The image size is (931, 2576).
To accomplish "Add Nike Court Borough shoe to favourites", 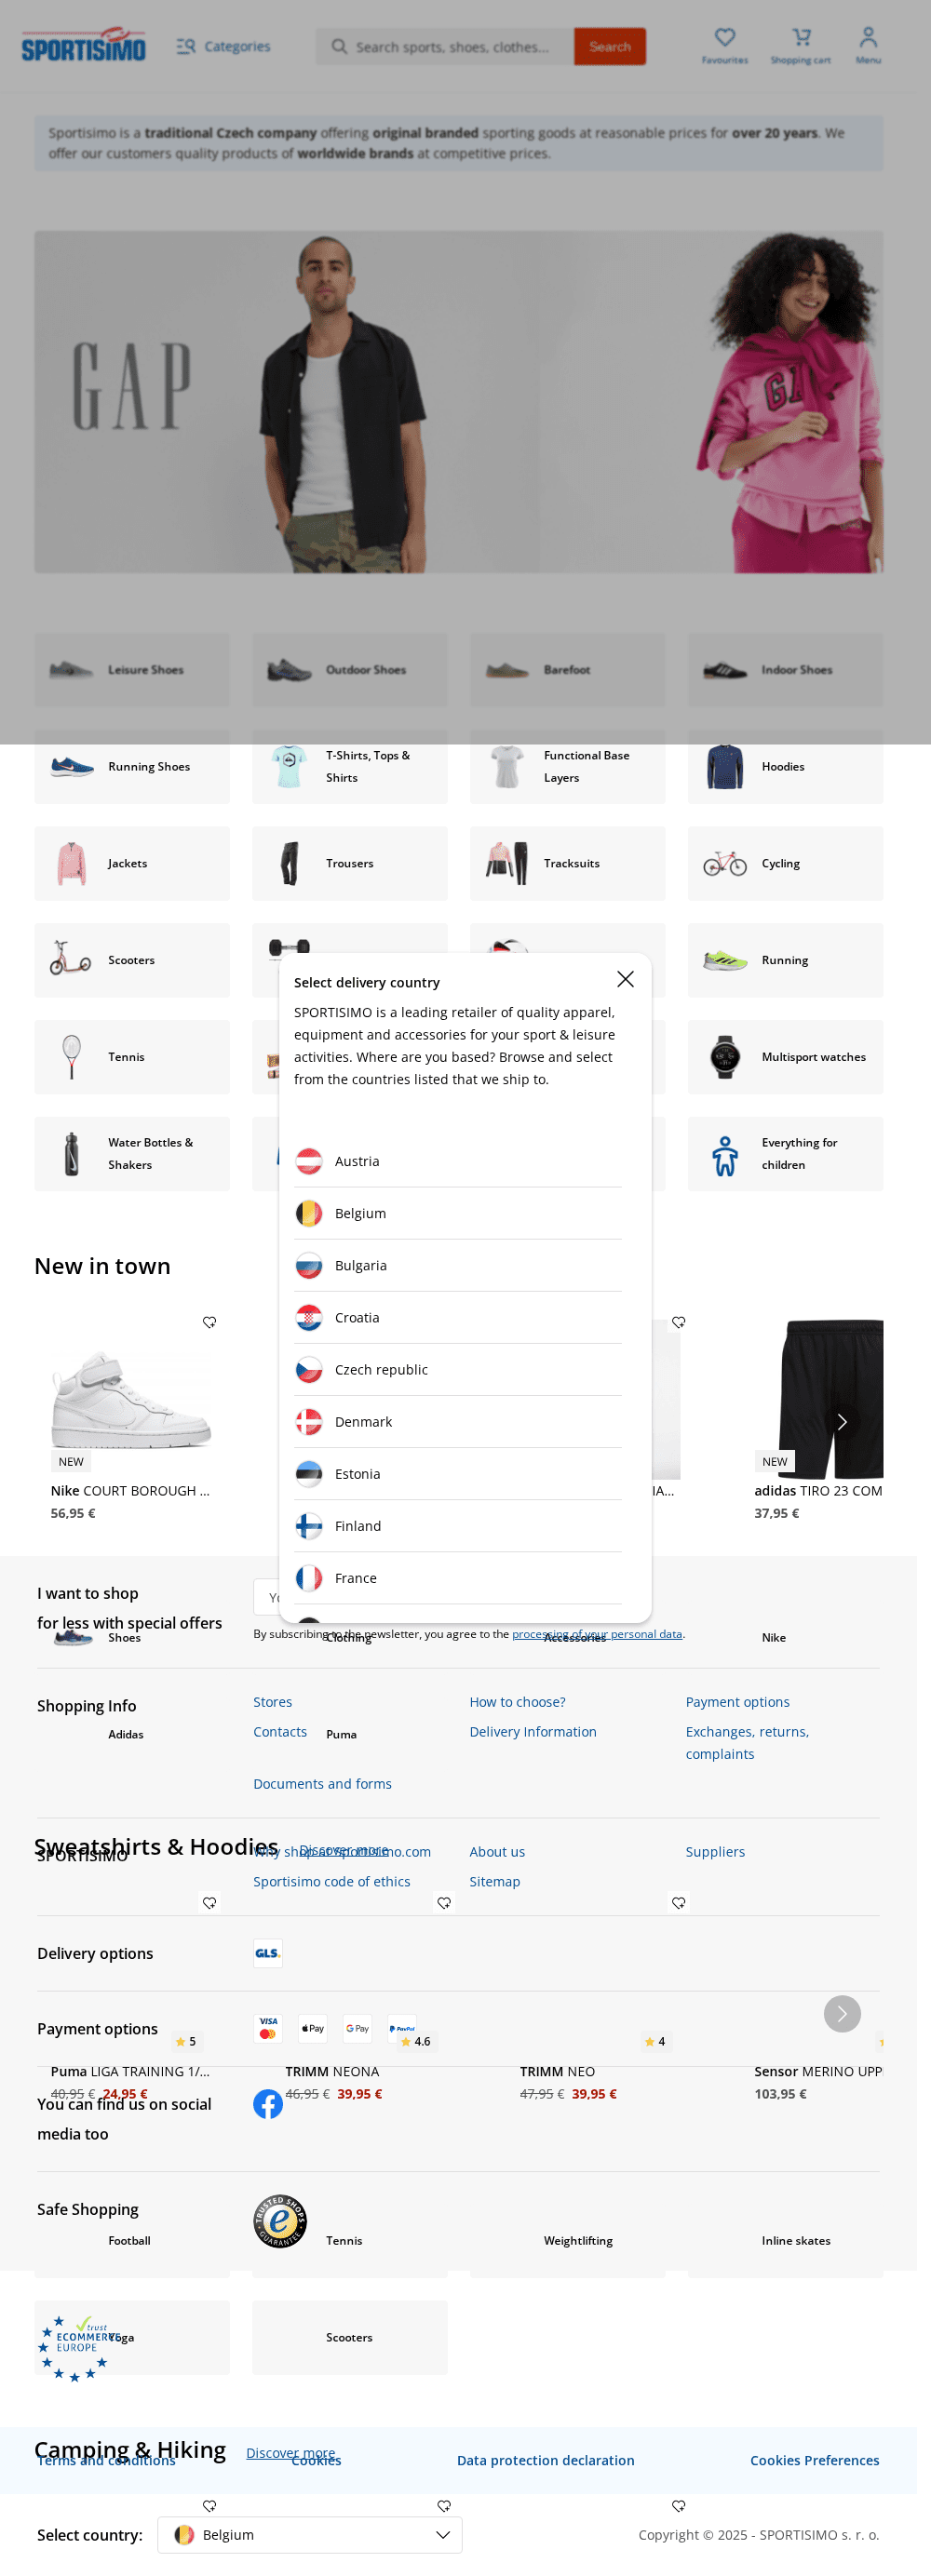I will pos(209,1322).
